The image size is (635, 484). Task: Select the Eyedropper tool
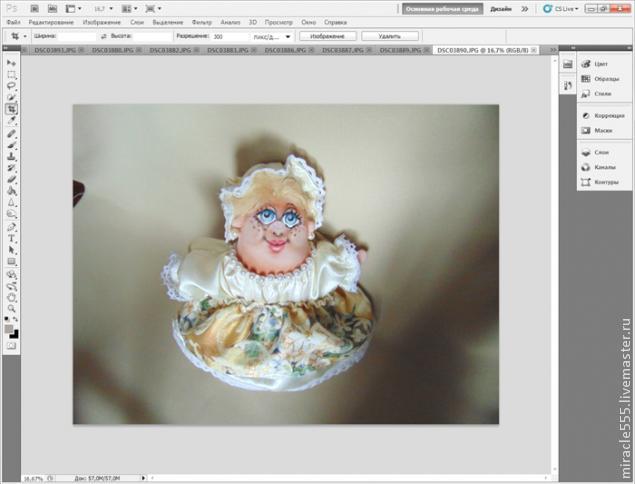pyautogui.click(x=11, y=120)
